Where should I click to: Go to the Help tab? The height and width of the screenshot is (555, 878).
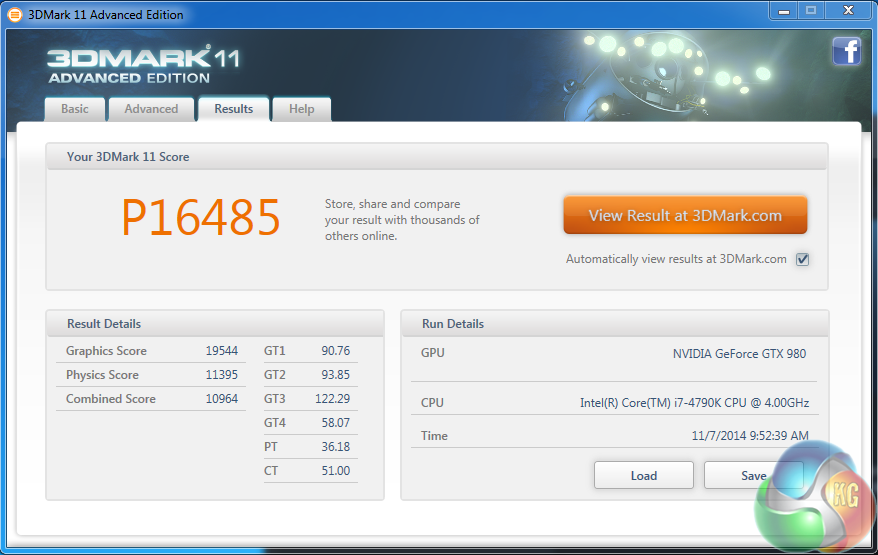coord(302,109)
